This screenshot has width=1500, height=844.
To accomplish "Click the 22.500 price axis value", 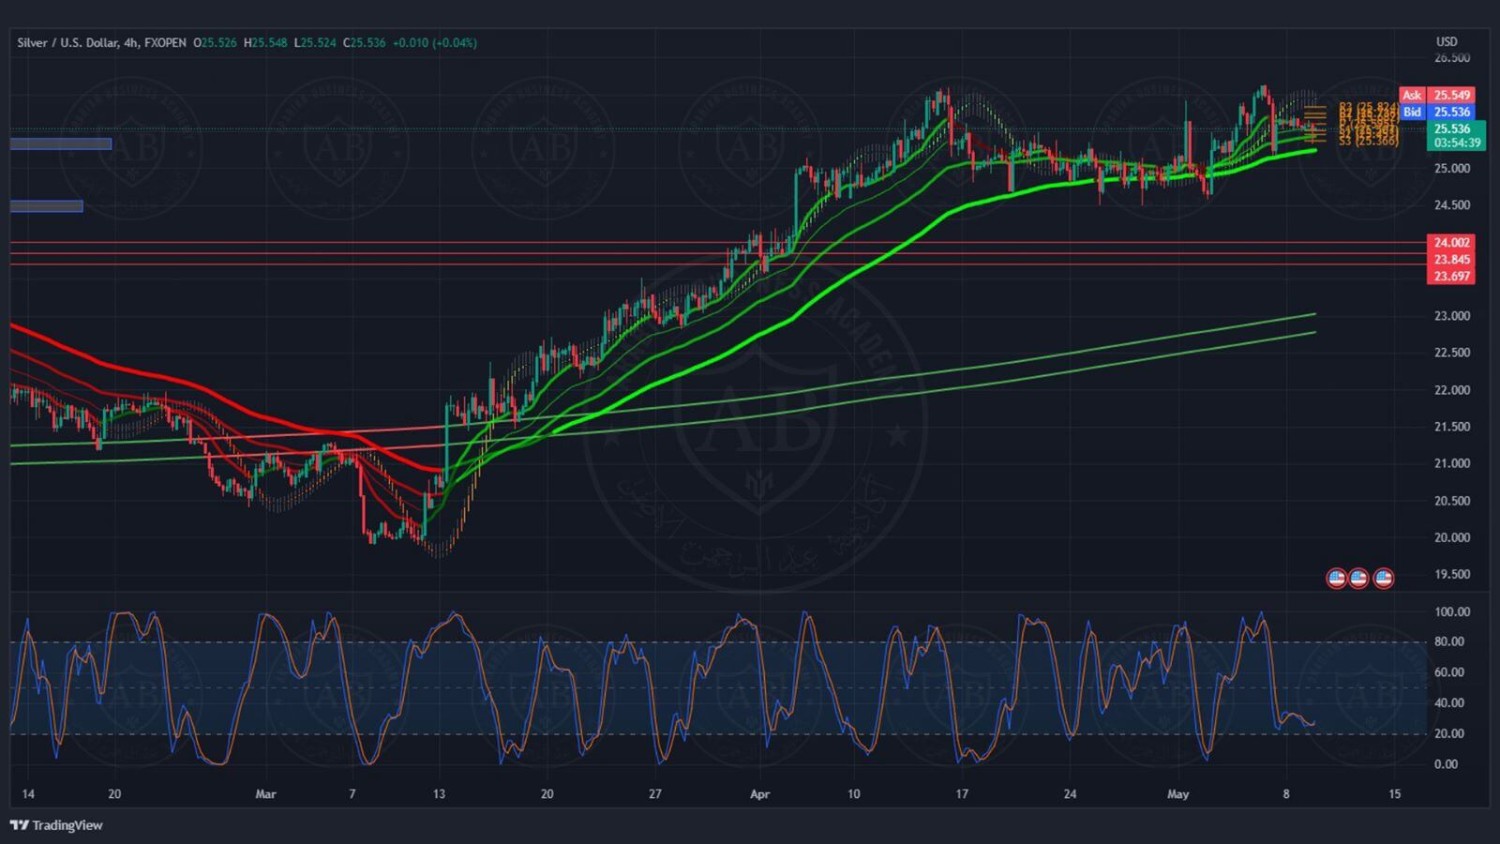I will click(1452, 353).
